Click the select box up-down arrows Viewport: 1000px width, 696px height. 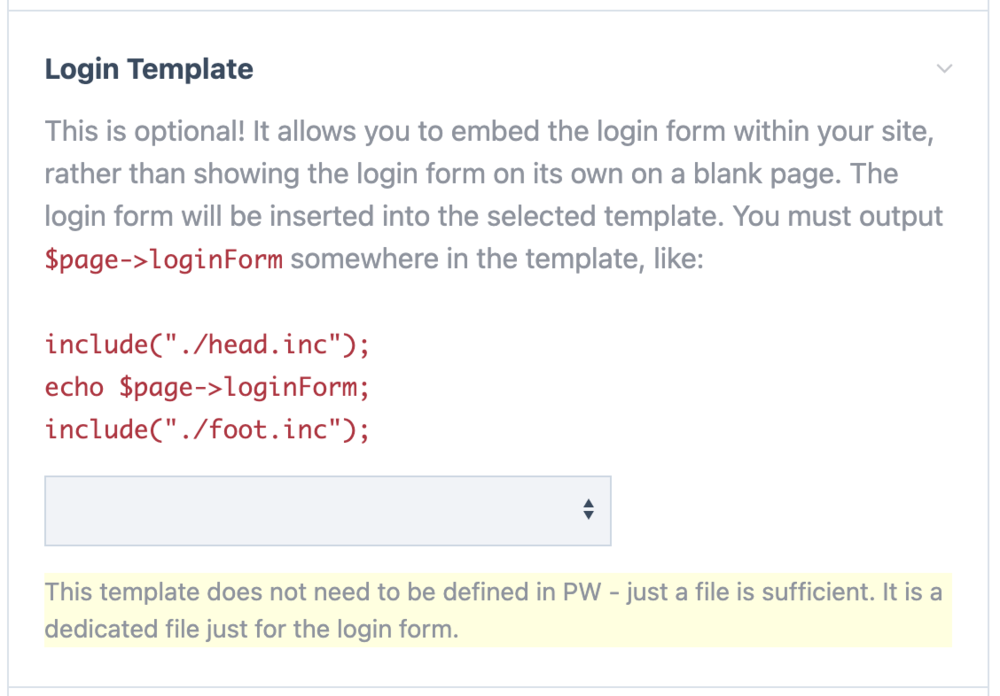(588, 510)
